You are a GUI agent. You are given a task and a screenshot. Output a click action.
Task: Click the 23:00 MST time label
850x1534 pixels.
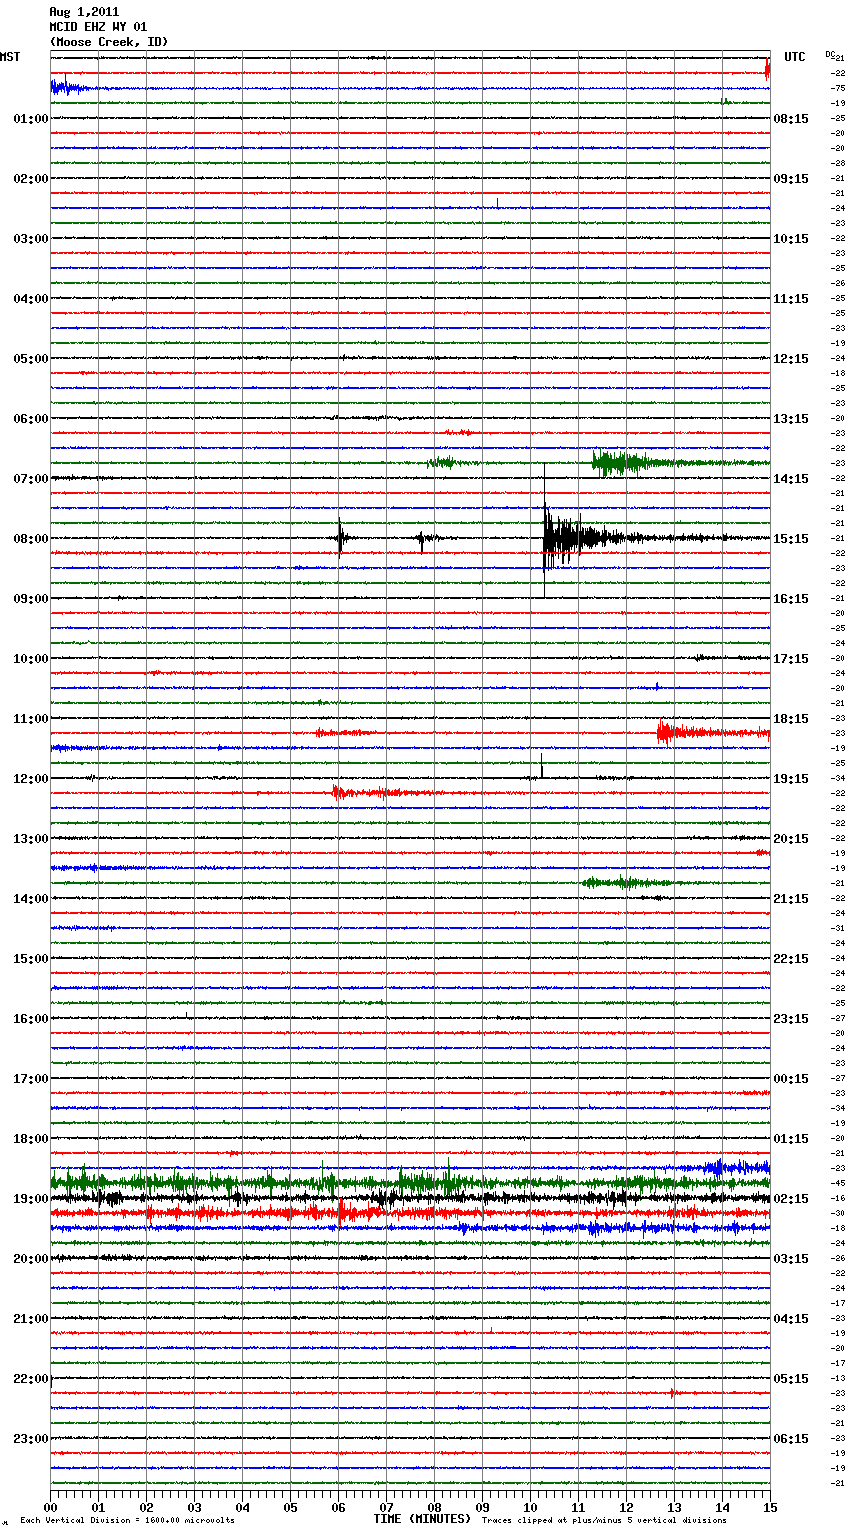tap(30, 1439)
